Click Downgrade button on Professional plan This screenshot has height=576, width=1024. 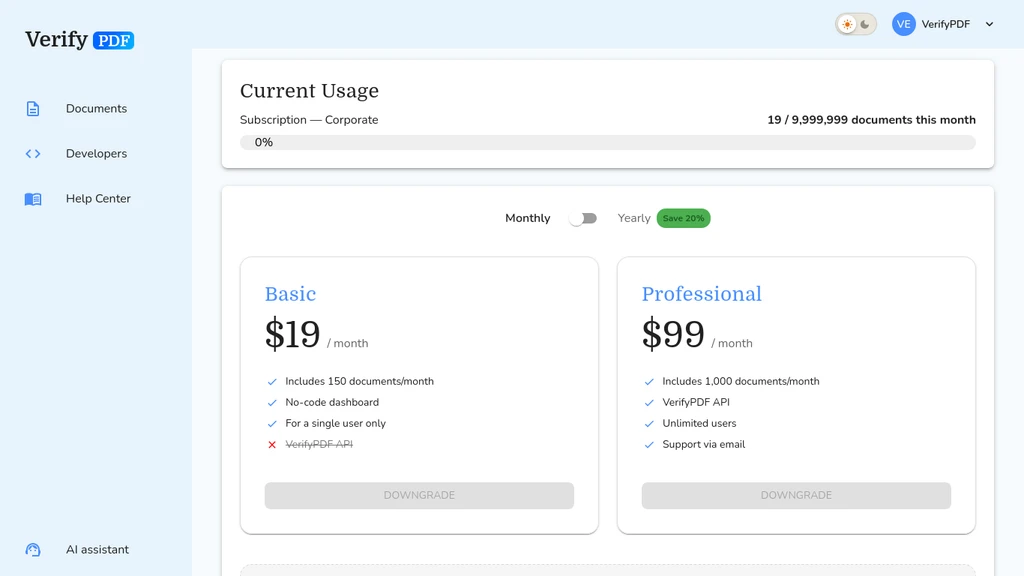796,496
